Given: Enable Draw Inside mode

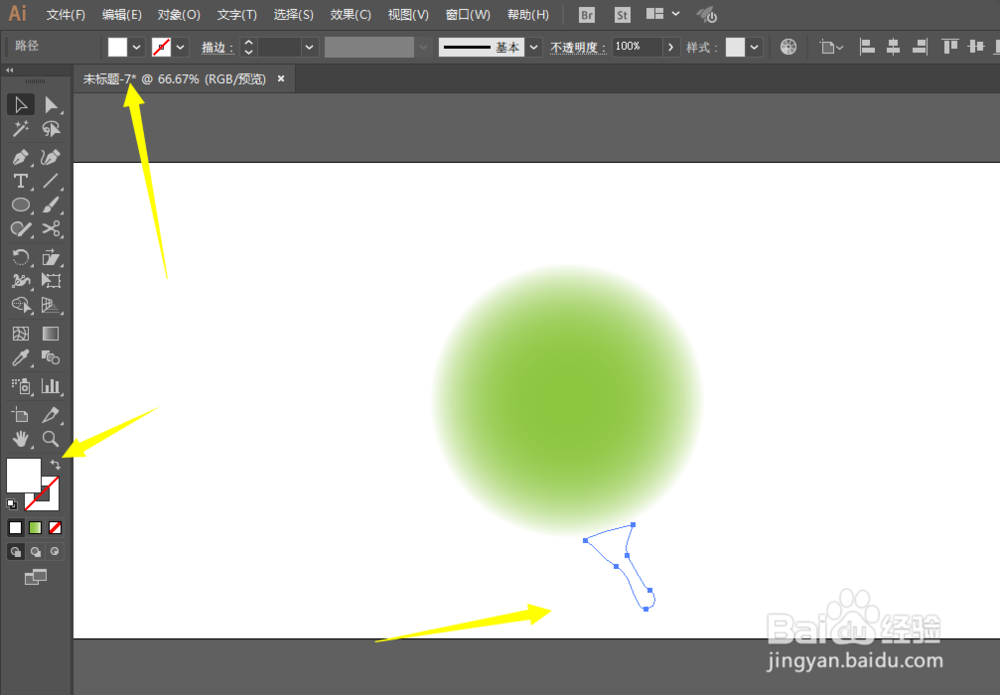Looking at the screenshot, I should tap(55, 552).
